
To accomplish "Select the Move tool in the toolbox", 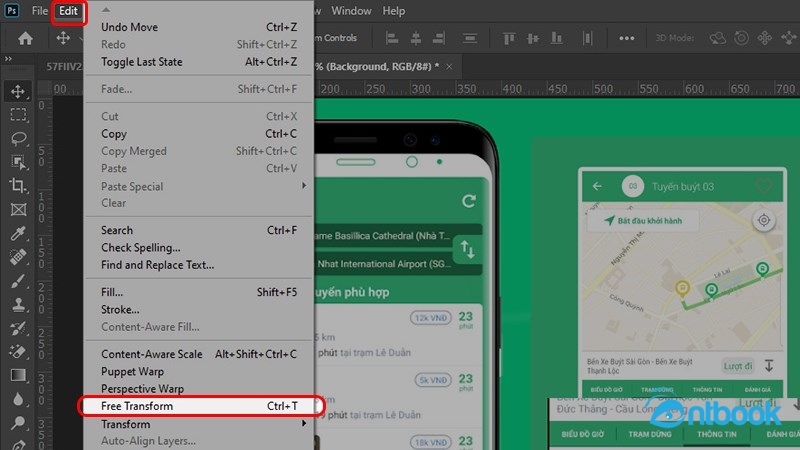I will (x=18, y=91).
